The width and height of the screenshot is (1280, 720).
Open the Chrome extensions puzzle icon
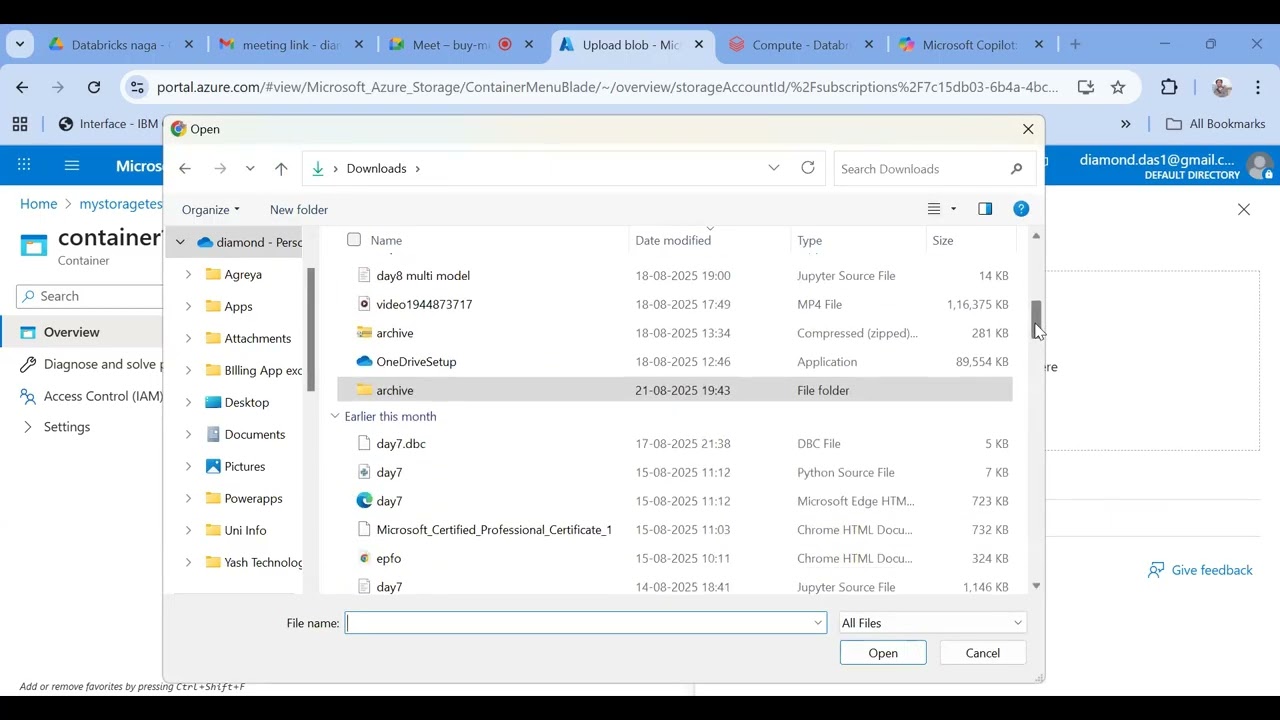coord(1169,88)
